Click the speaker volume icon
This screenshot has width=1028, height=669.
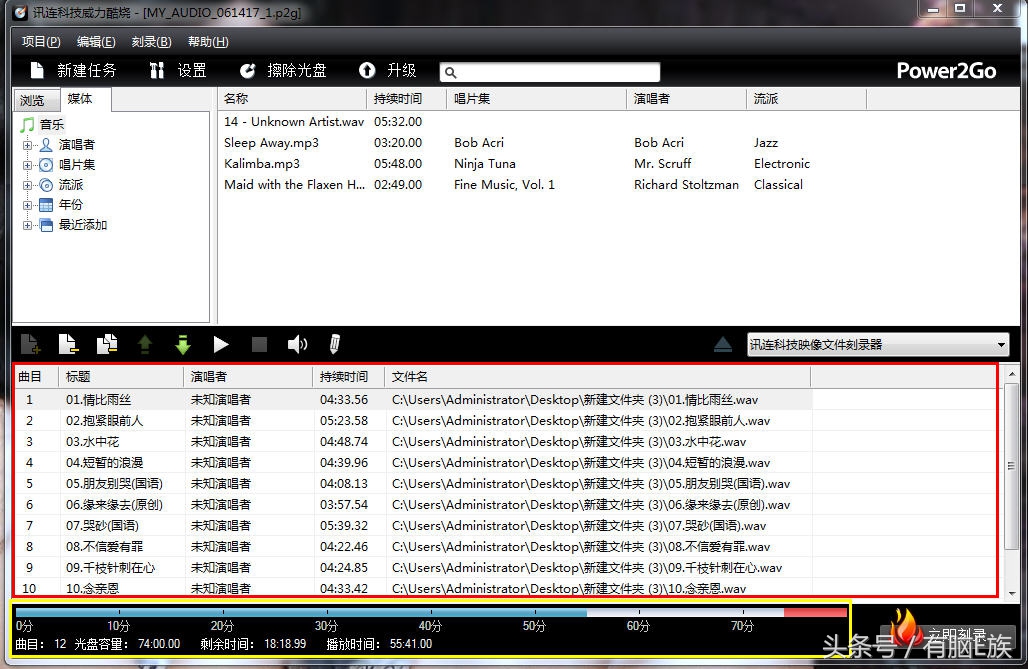[x=297, y=344]
